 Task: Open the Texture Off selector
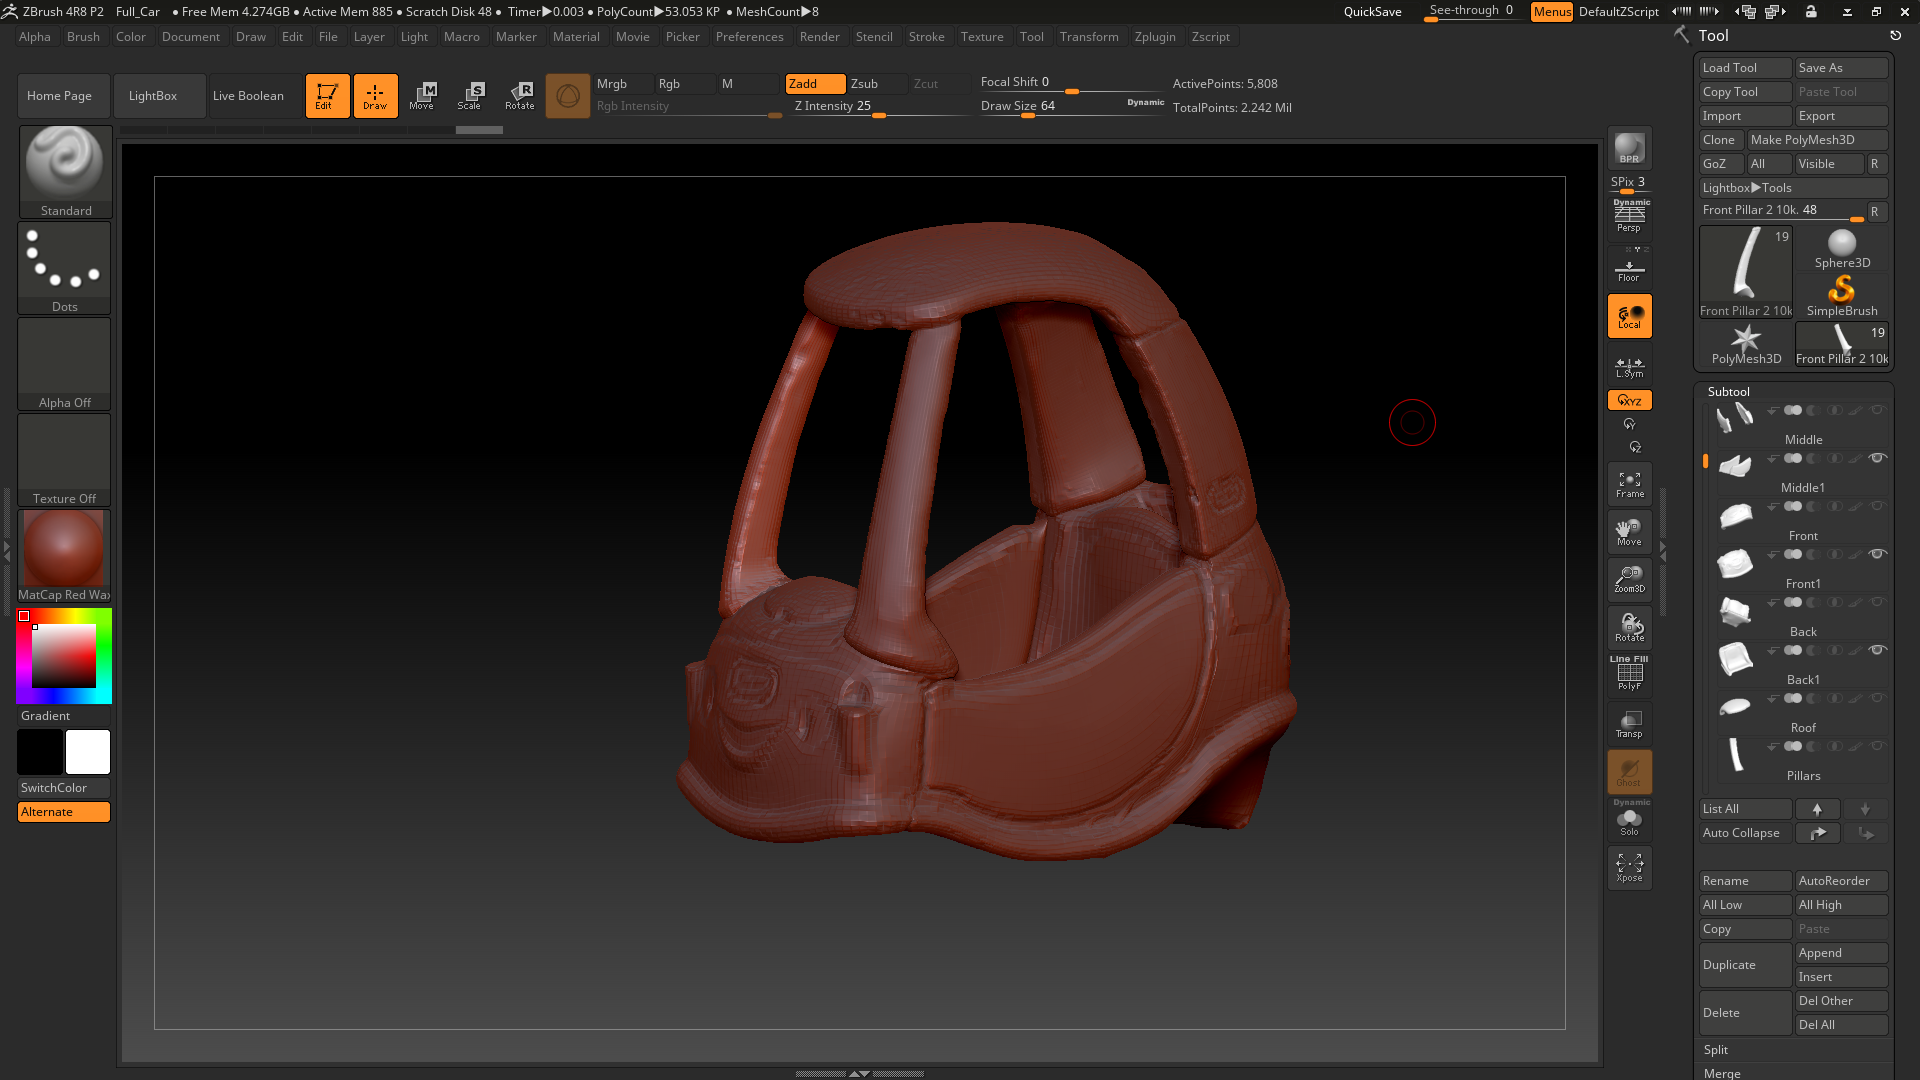(65, 460)
